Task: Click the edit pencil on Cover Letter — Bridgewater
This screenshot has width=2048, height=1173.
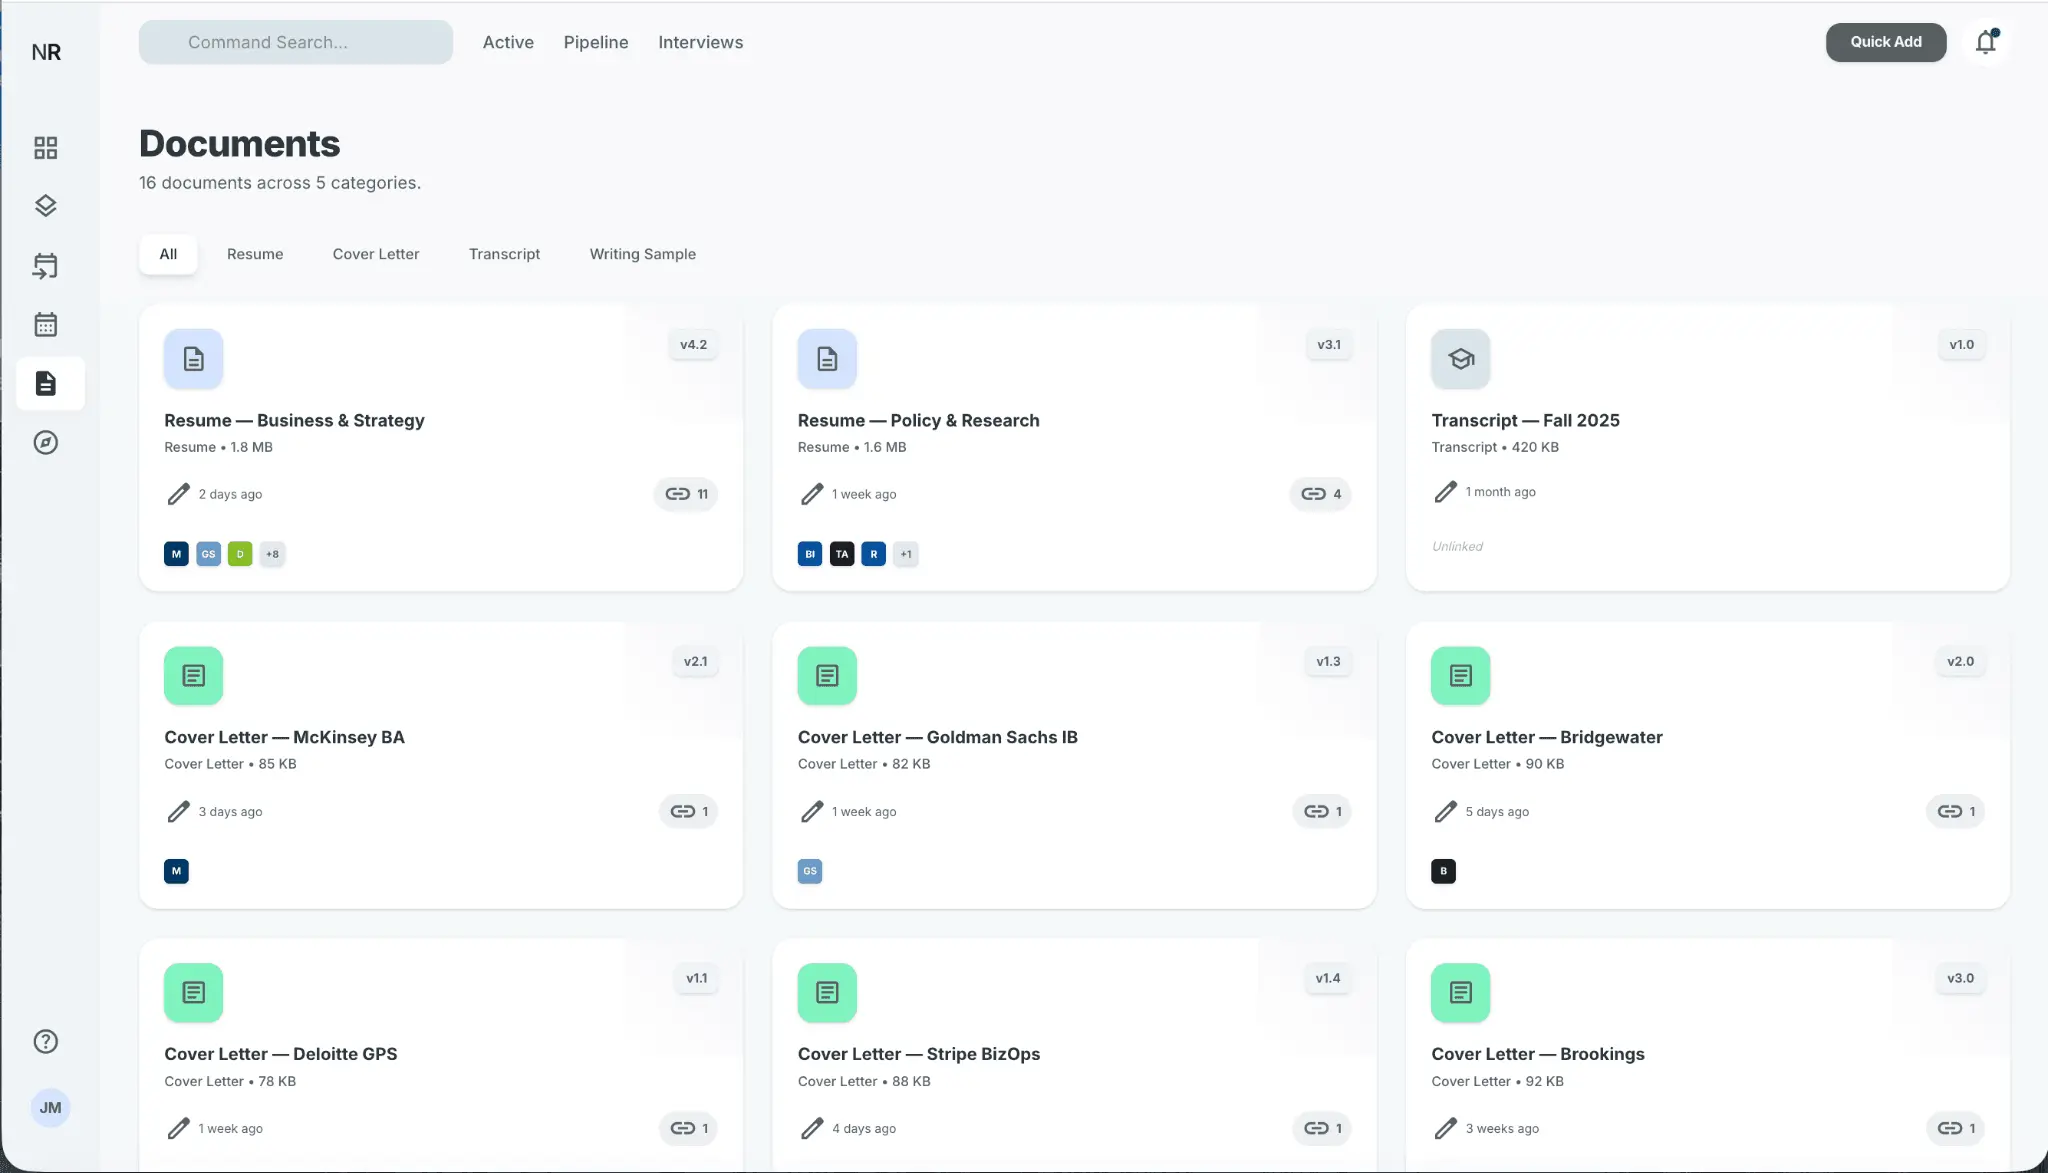Action: (x=1445, y=811)
